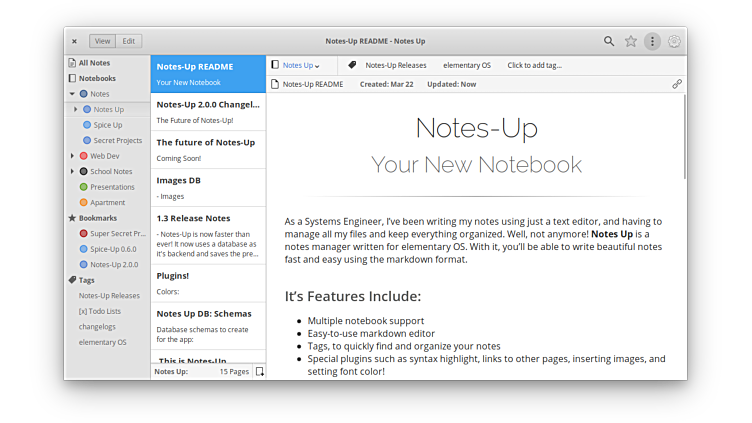The image size is (752, 423).
Task: Switch to Edit mode
Action: (x=129, y=41)
